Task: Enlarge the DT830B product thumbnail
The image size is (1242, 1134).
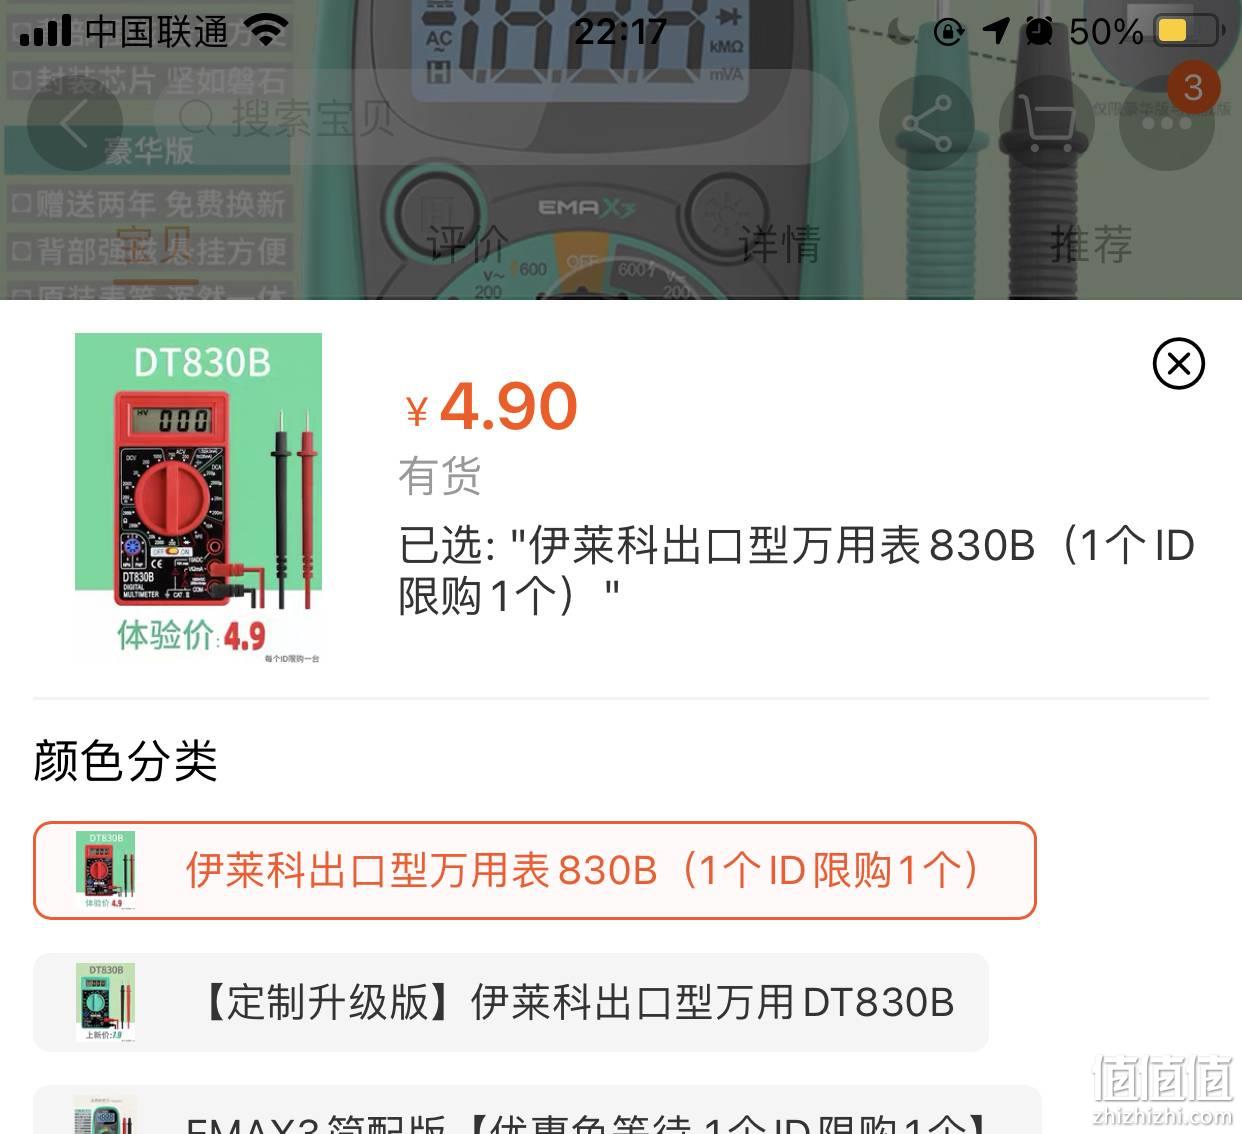Action: point(198,499)
